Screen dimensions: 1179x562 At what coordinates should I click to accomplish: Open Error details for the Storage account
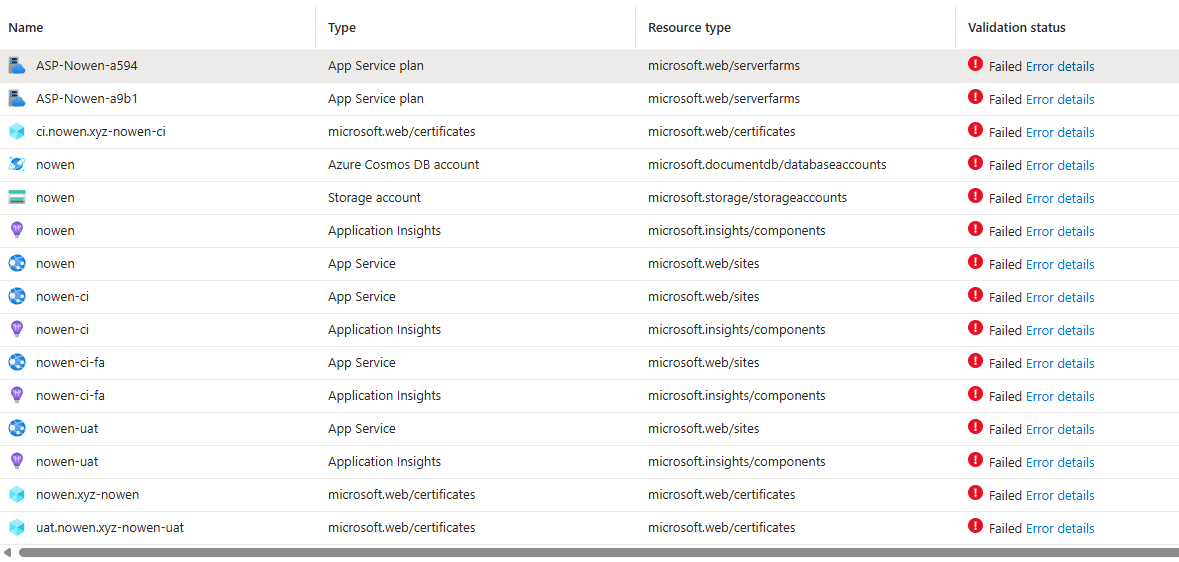(x=1060, y=198)
